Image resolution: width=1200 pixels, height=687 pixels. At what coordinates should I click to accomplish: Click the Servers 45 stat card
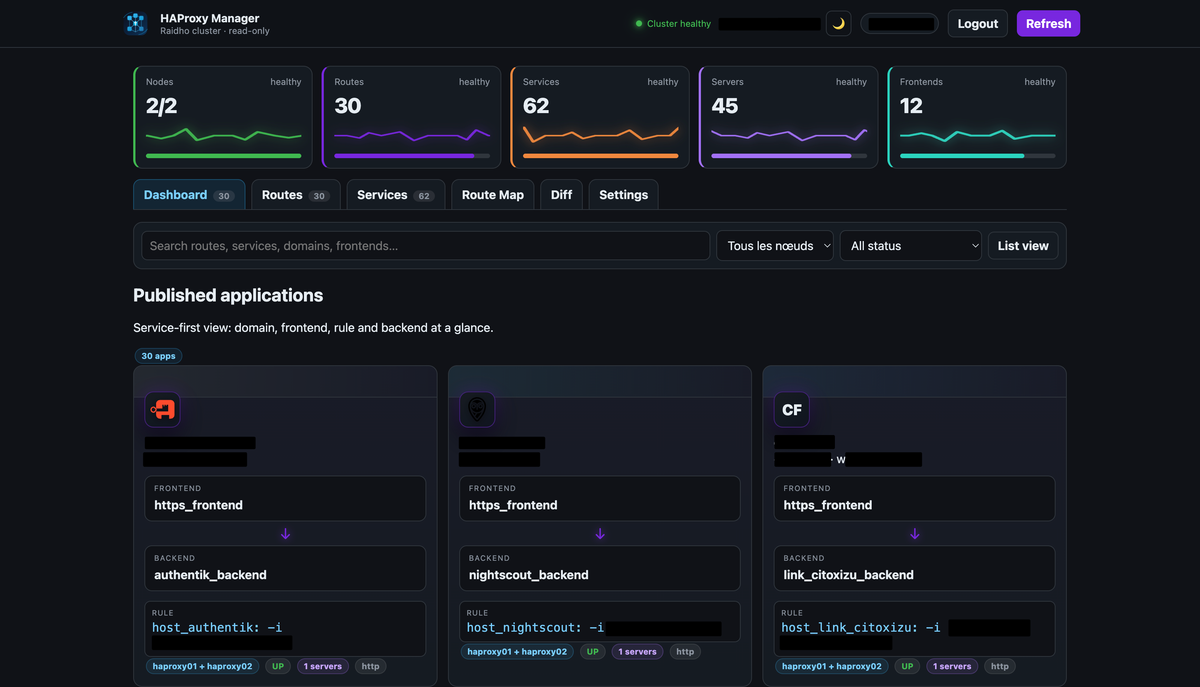click(788, 117)
